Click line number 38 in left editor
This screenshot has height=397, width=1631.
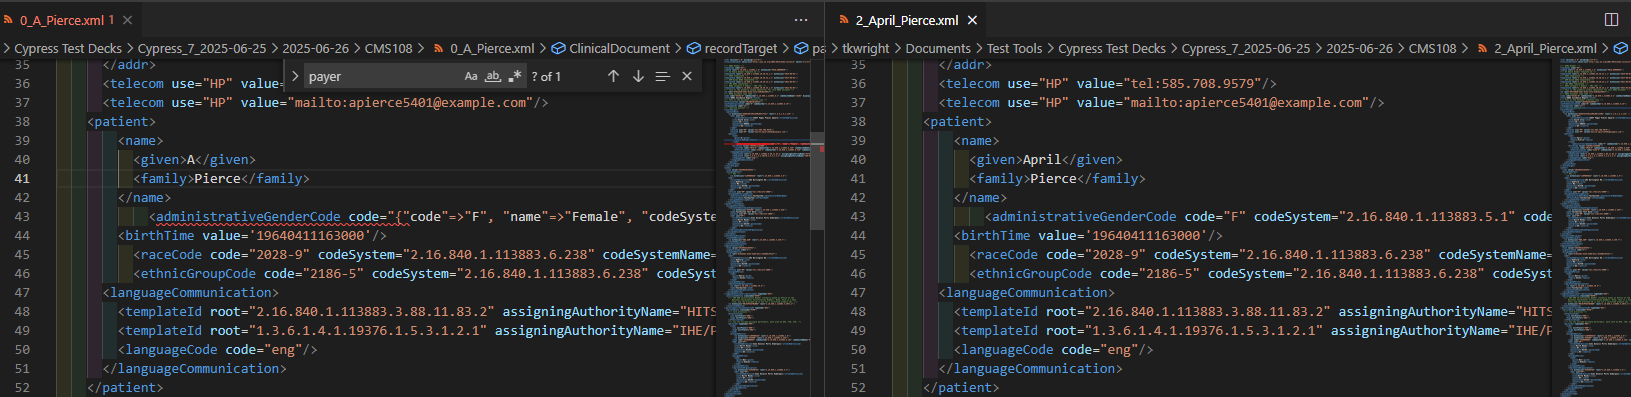[x=22, y=121]
